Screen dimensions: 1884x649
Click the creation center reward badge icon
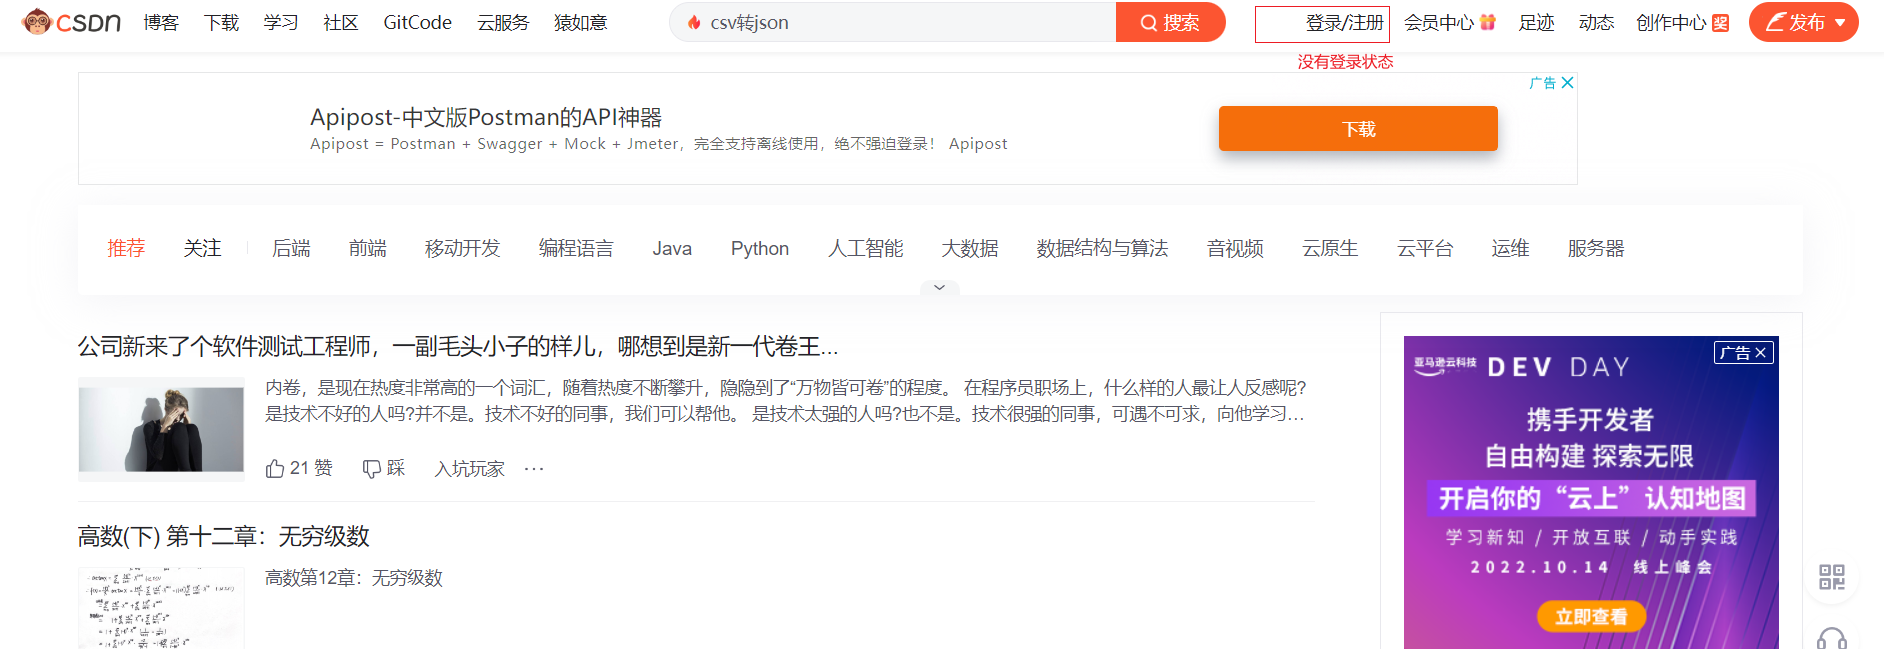coord(1721,23)
